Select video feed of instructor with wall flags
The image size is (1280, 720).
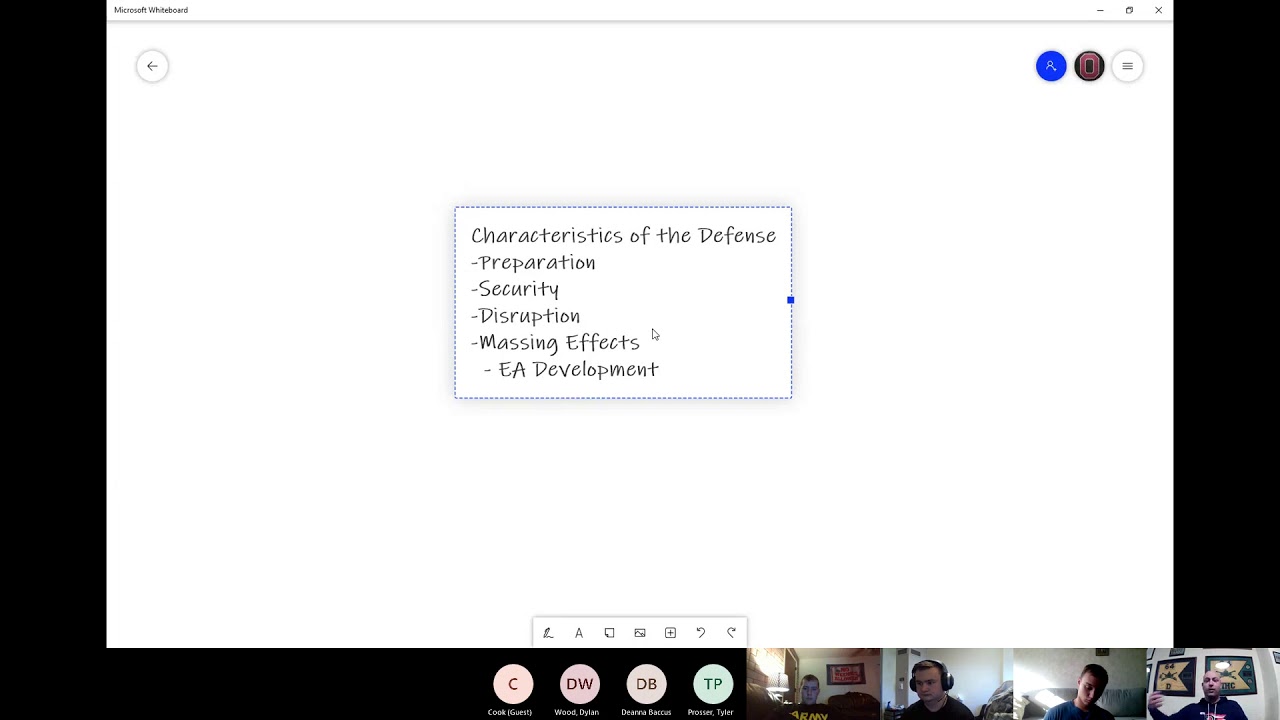click(x=1213, y=684)
